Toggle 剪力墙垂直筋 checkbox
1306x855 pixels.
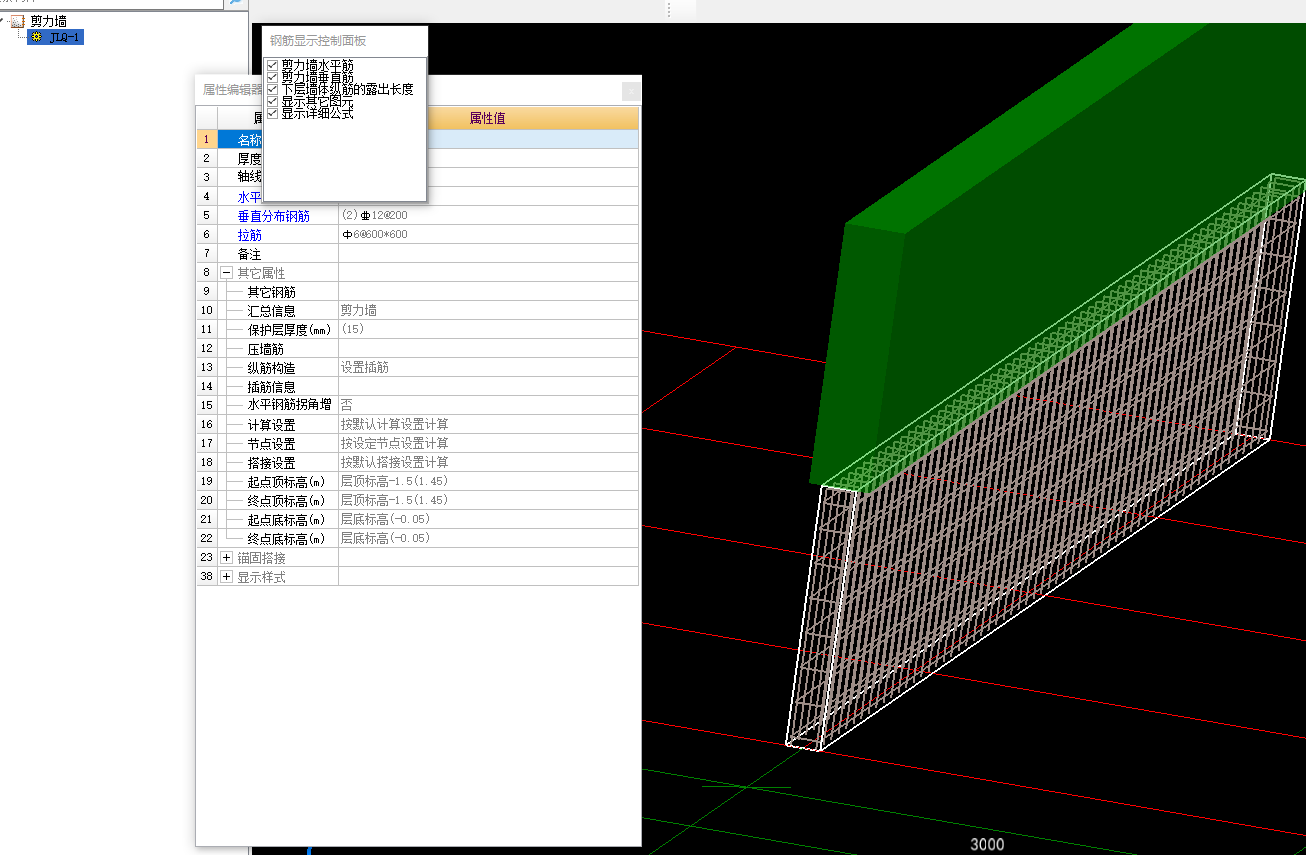click(x=271, y=77)
